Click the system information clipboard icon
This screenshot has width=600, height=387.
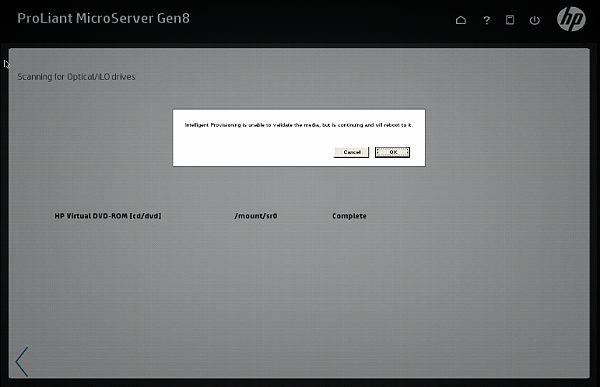[x=510, y=20]
